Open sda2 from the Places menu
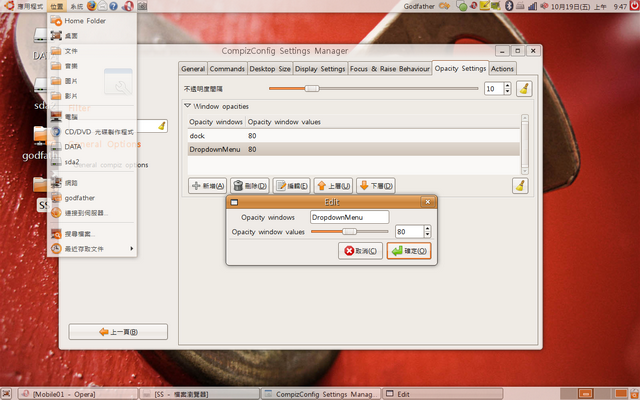Image resolution: width=640 pixels, height=400 pixels. coord(92,162)
